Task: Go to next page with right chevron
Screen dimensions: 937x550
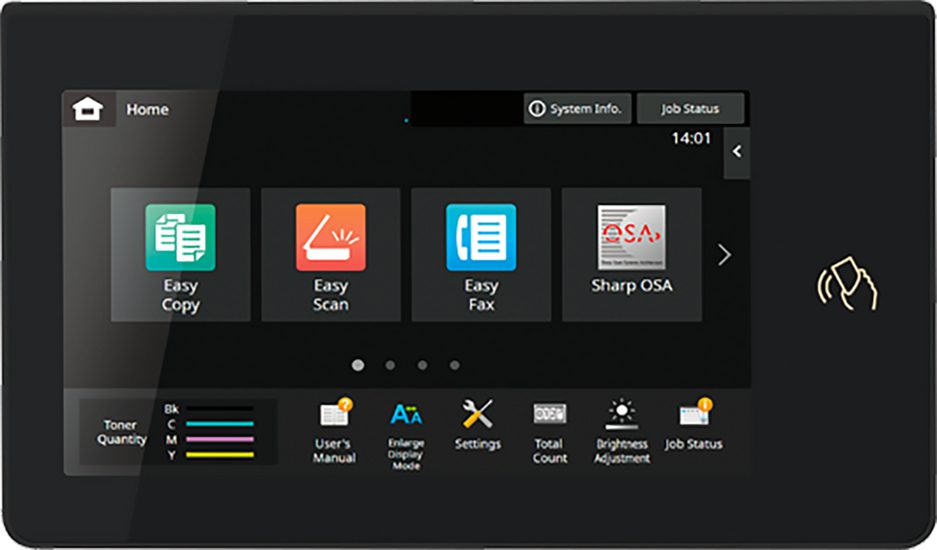Action: (724, 255)
